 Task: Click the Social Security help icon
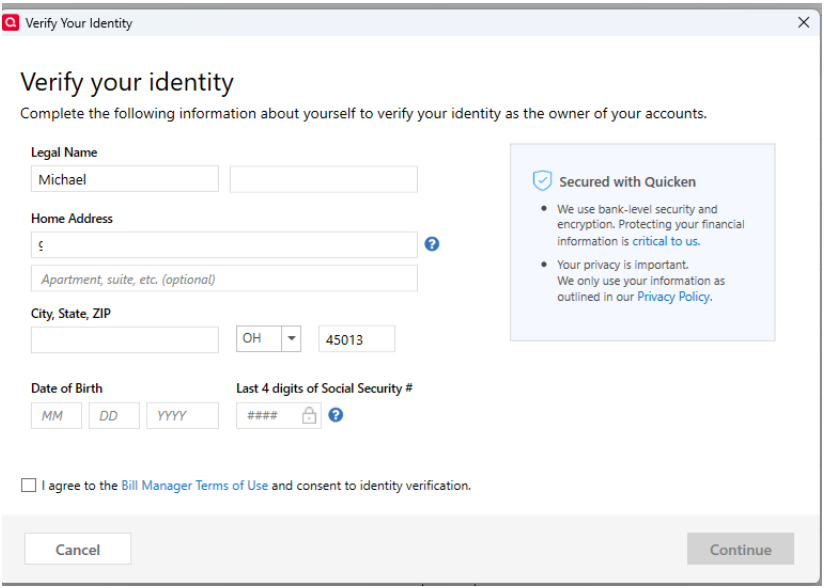pos(336,415)
